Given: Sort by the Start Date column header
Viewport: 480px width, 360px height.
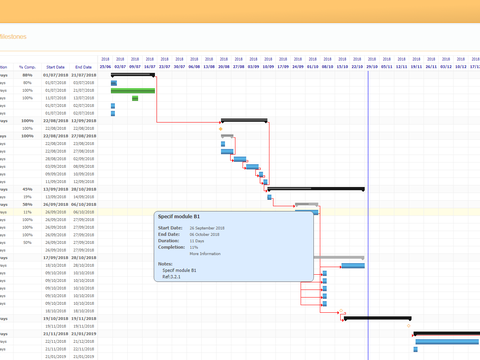Looking at the screenshot, I should pyautogui.click(x=55, y=67).
